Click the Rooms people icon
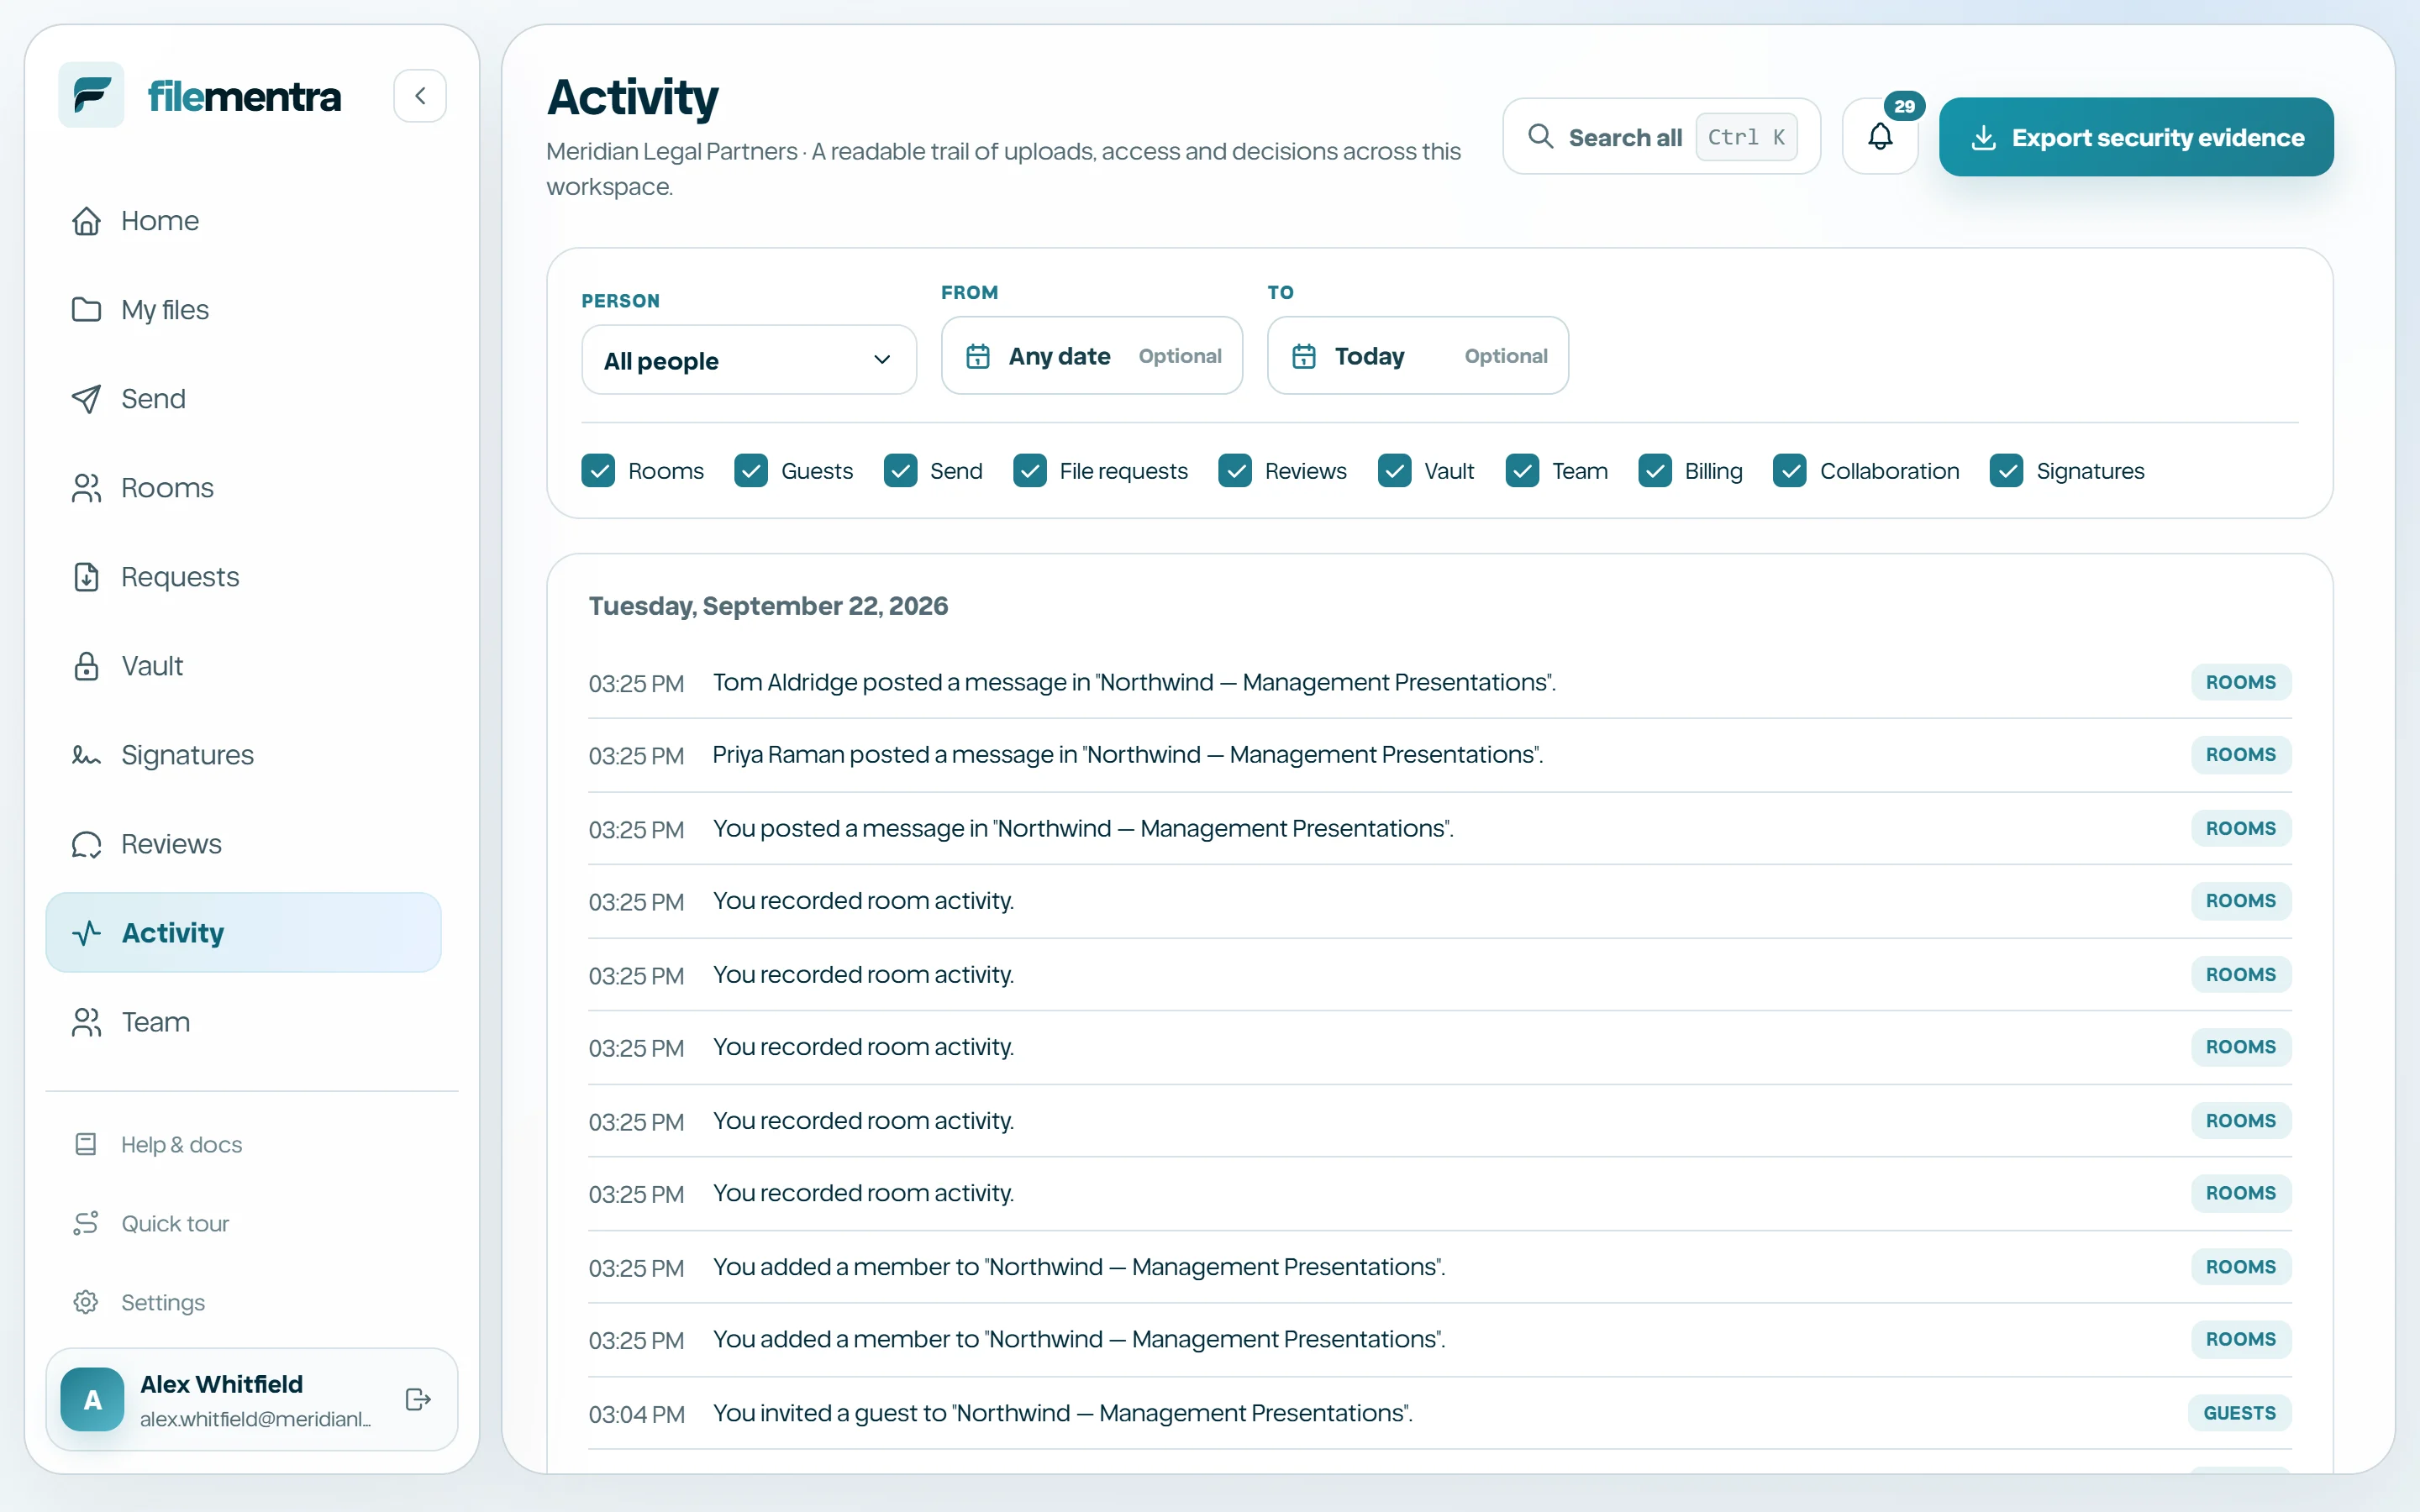Screen dimensions: 2420x1512 click(86, 488)
